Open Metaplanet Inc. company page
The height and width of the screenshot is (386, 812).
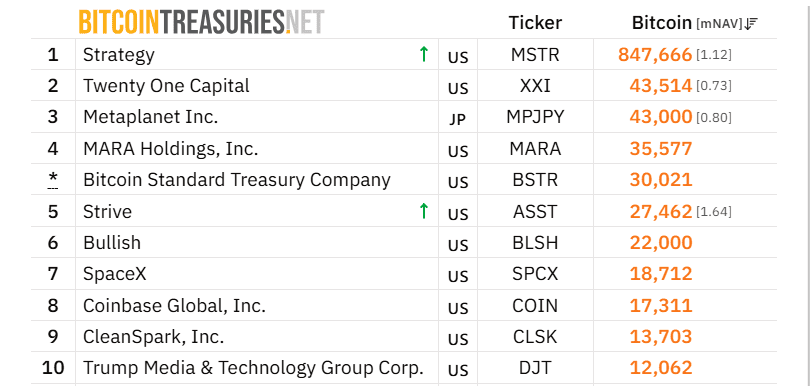[151, 117]
